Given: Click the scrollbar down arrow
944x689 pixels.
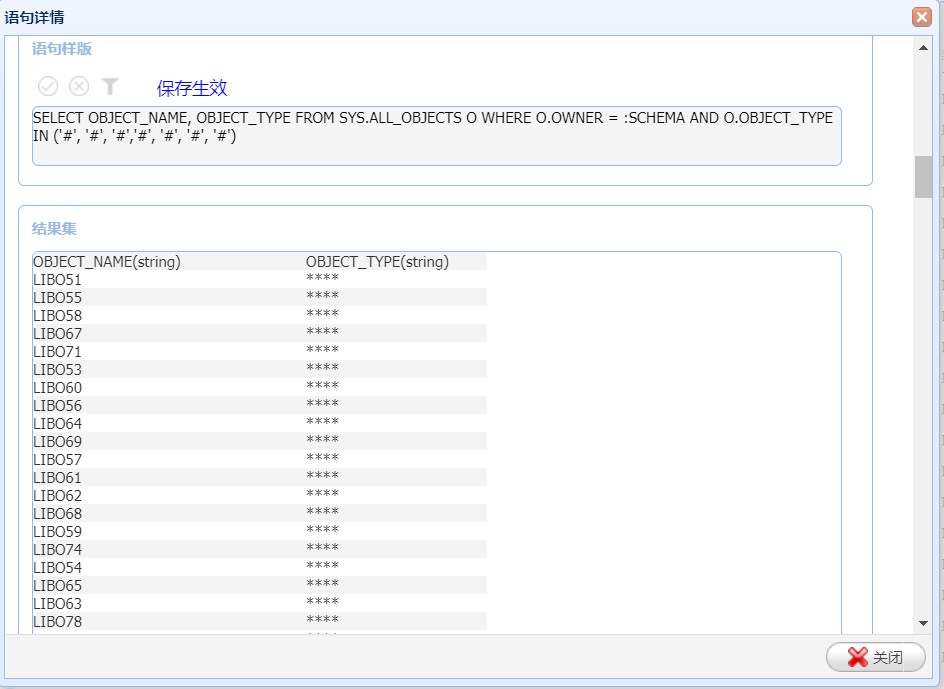Looking at the screenshot, I should 923,623.
